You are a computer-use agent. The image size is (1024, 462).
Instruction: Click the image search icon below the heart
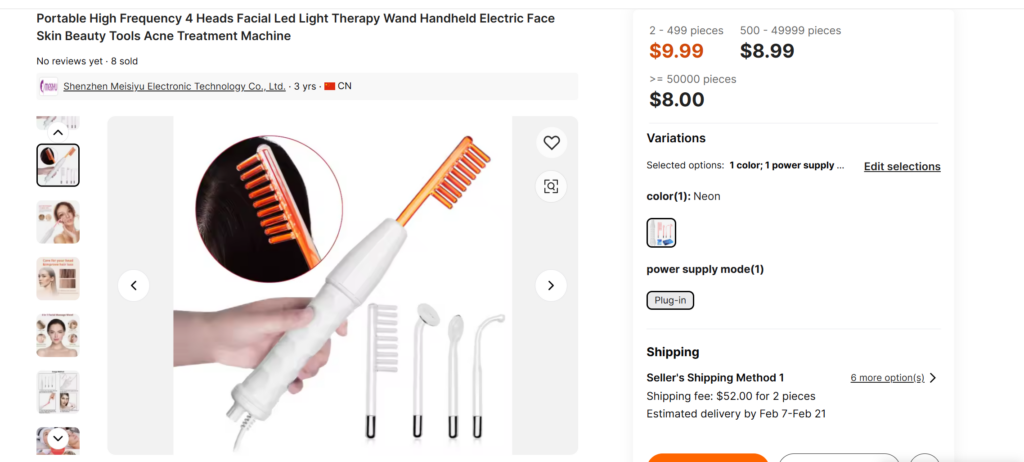(551, 186)
